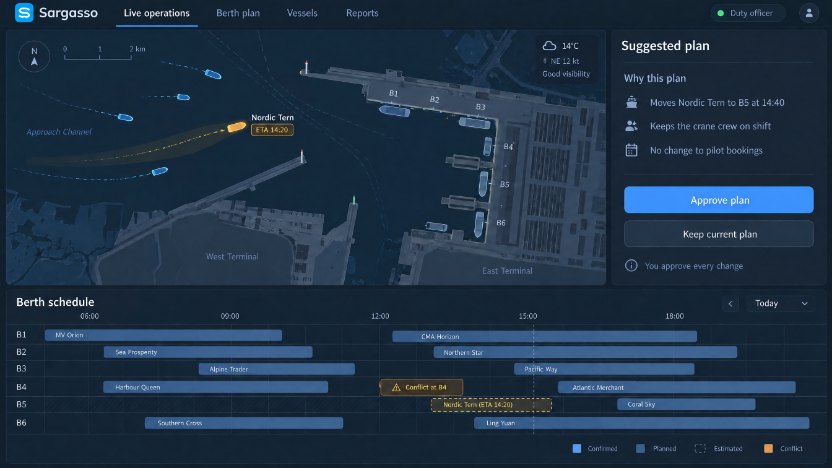Image resolution: width=832 pixels, height=468 pixels.
Task: Click the Berth schedule heading
Action: (55, 302)
